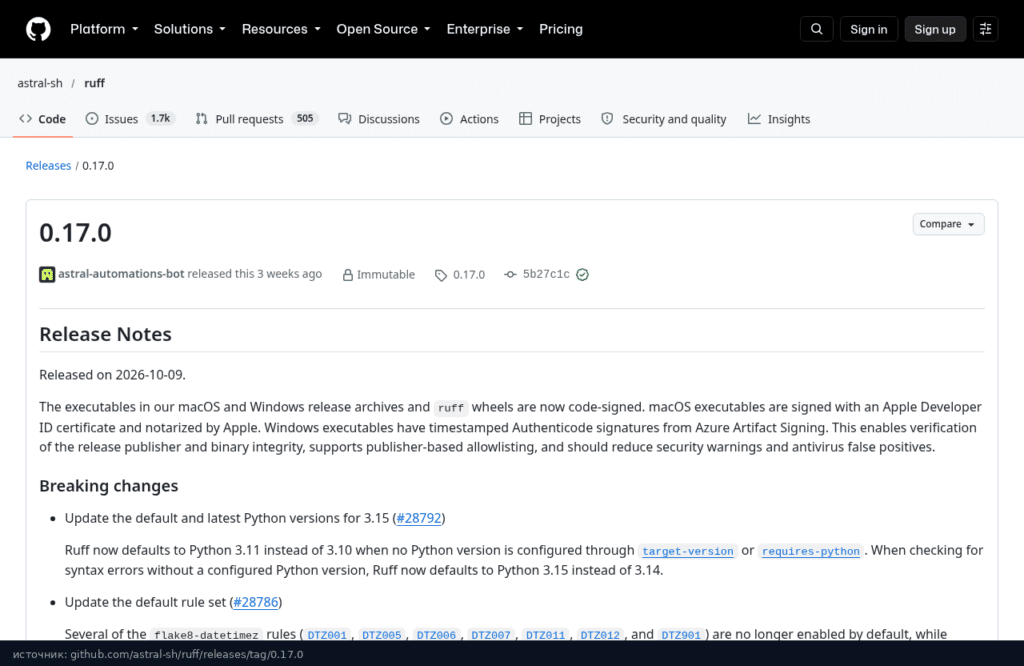This screenshot has width=1024, height=666.
Task: Open pull request #28786
Action: (x=256, y=602)
